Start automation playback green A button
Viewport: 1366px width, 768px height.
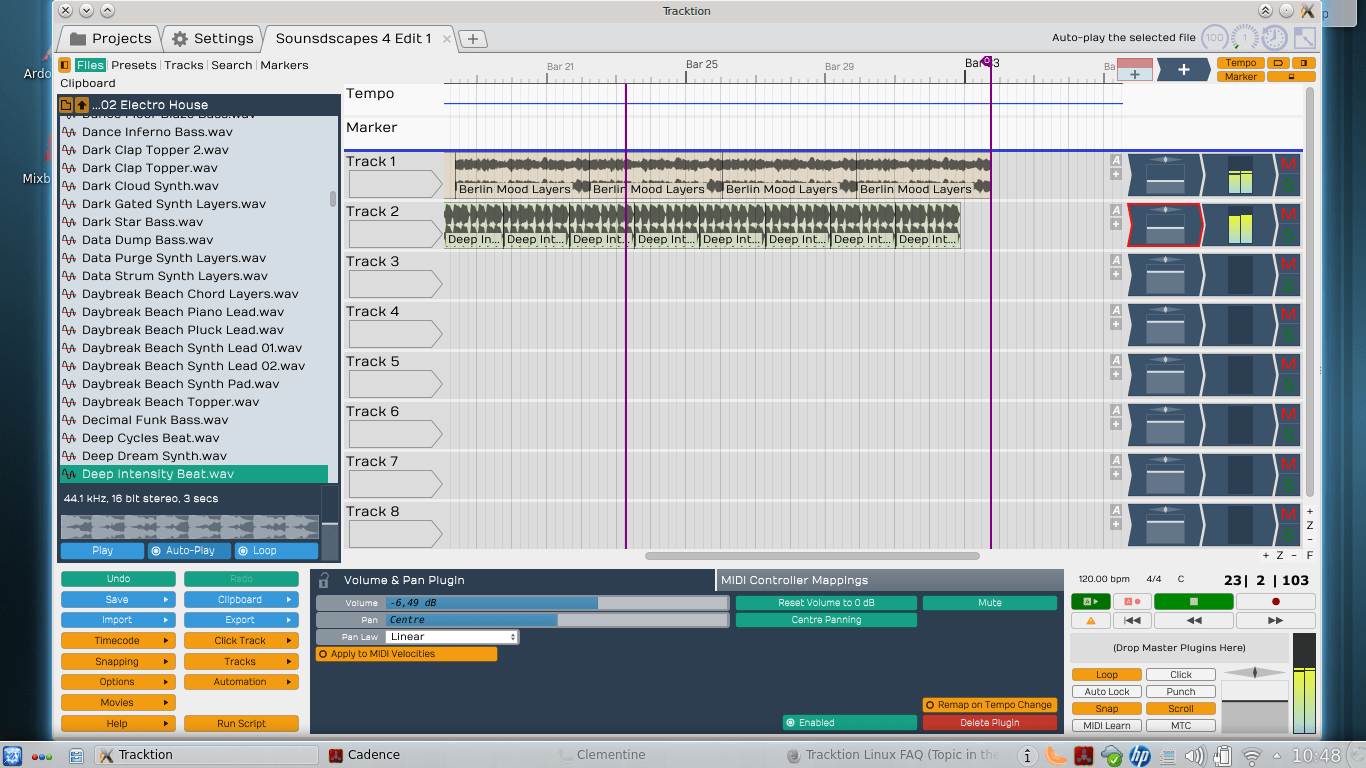1091,602
